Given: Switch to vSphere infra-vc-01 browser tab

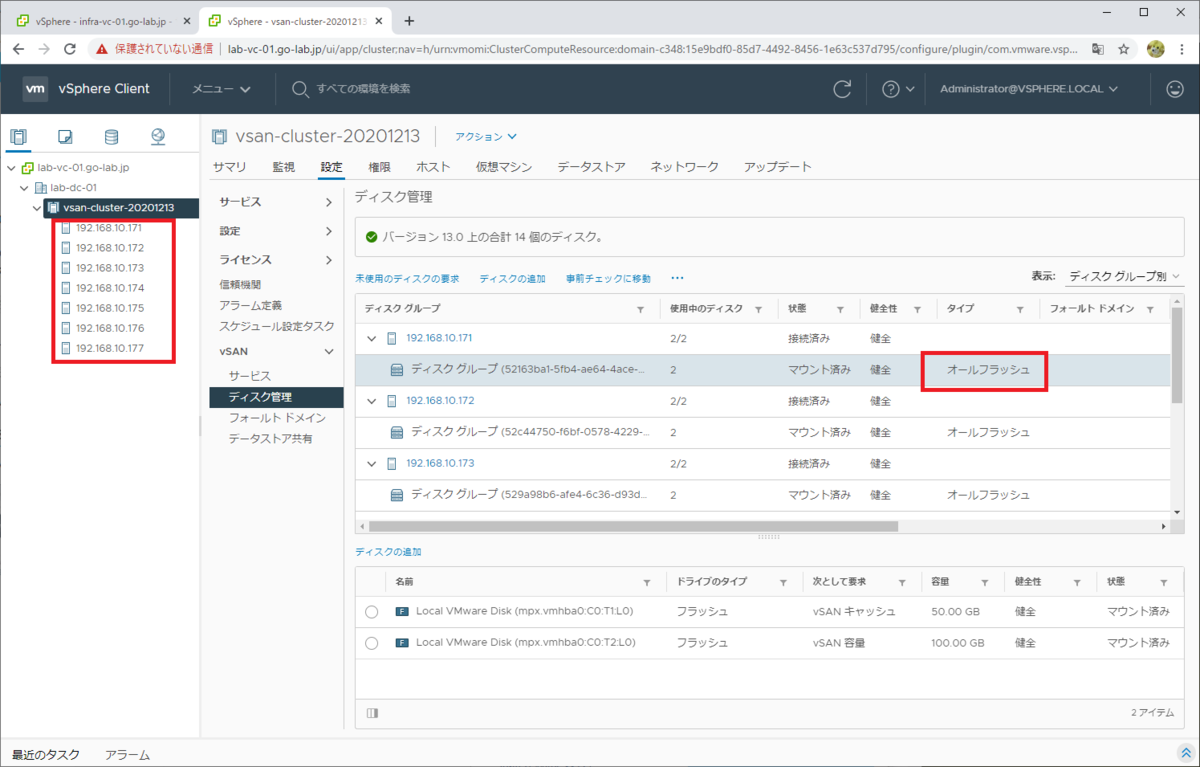Looking at the screenshot, I should 103,21.
